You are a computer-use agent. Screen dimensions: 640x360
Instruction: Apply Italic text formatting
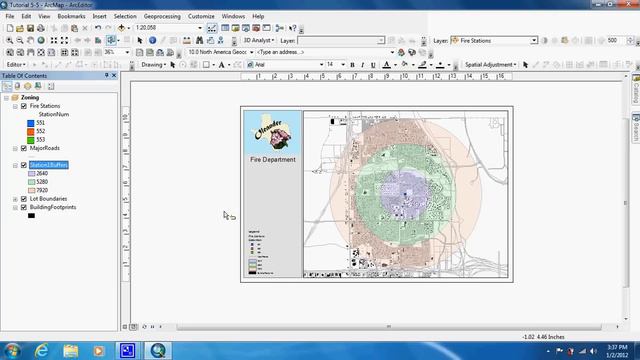pos(362,65)
